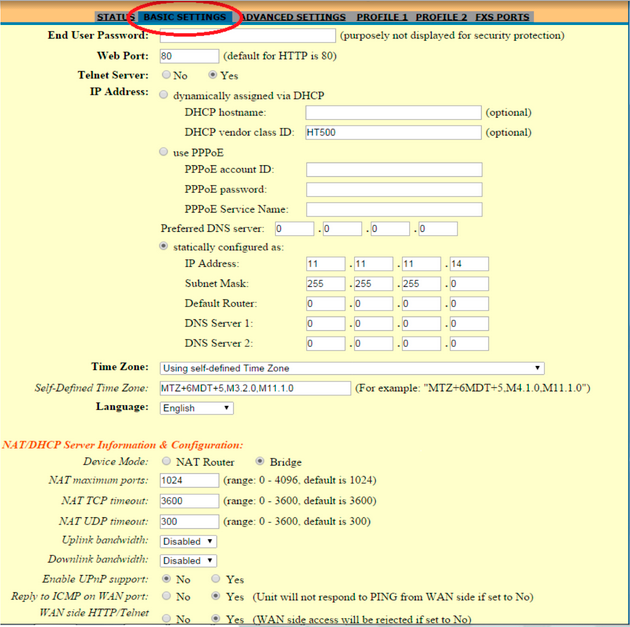The image size is (630, 627).
Task: Click last octet of DNS Server 1
Action: [469, 324]
